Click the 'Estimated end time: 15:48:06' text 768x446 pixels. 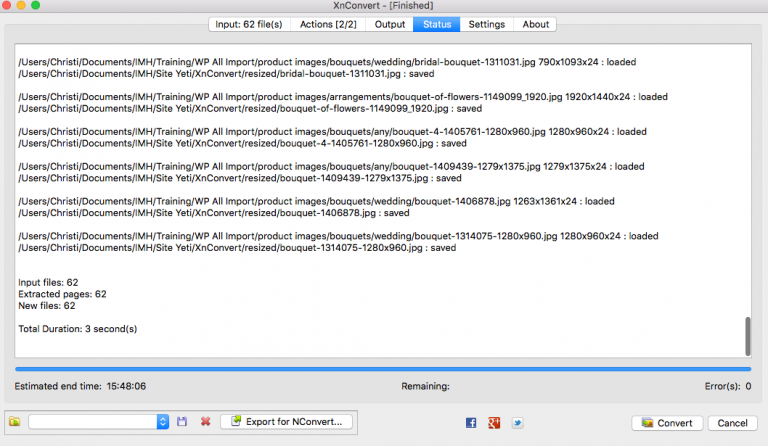pyautogui.click(x=80, y=386)
